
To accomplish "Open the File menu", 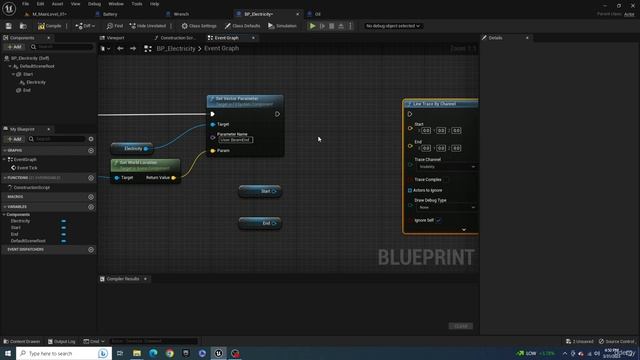I will 25,4.
